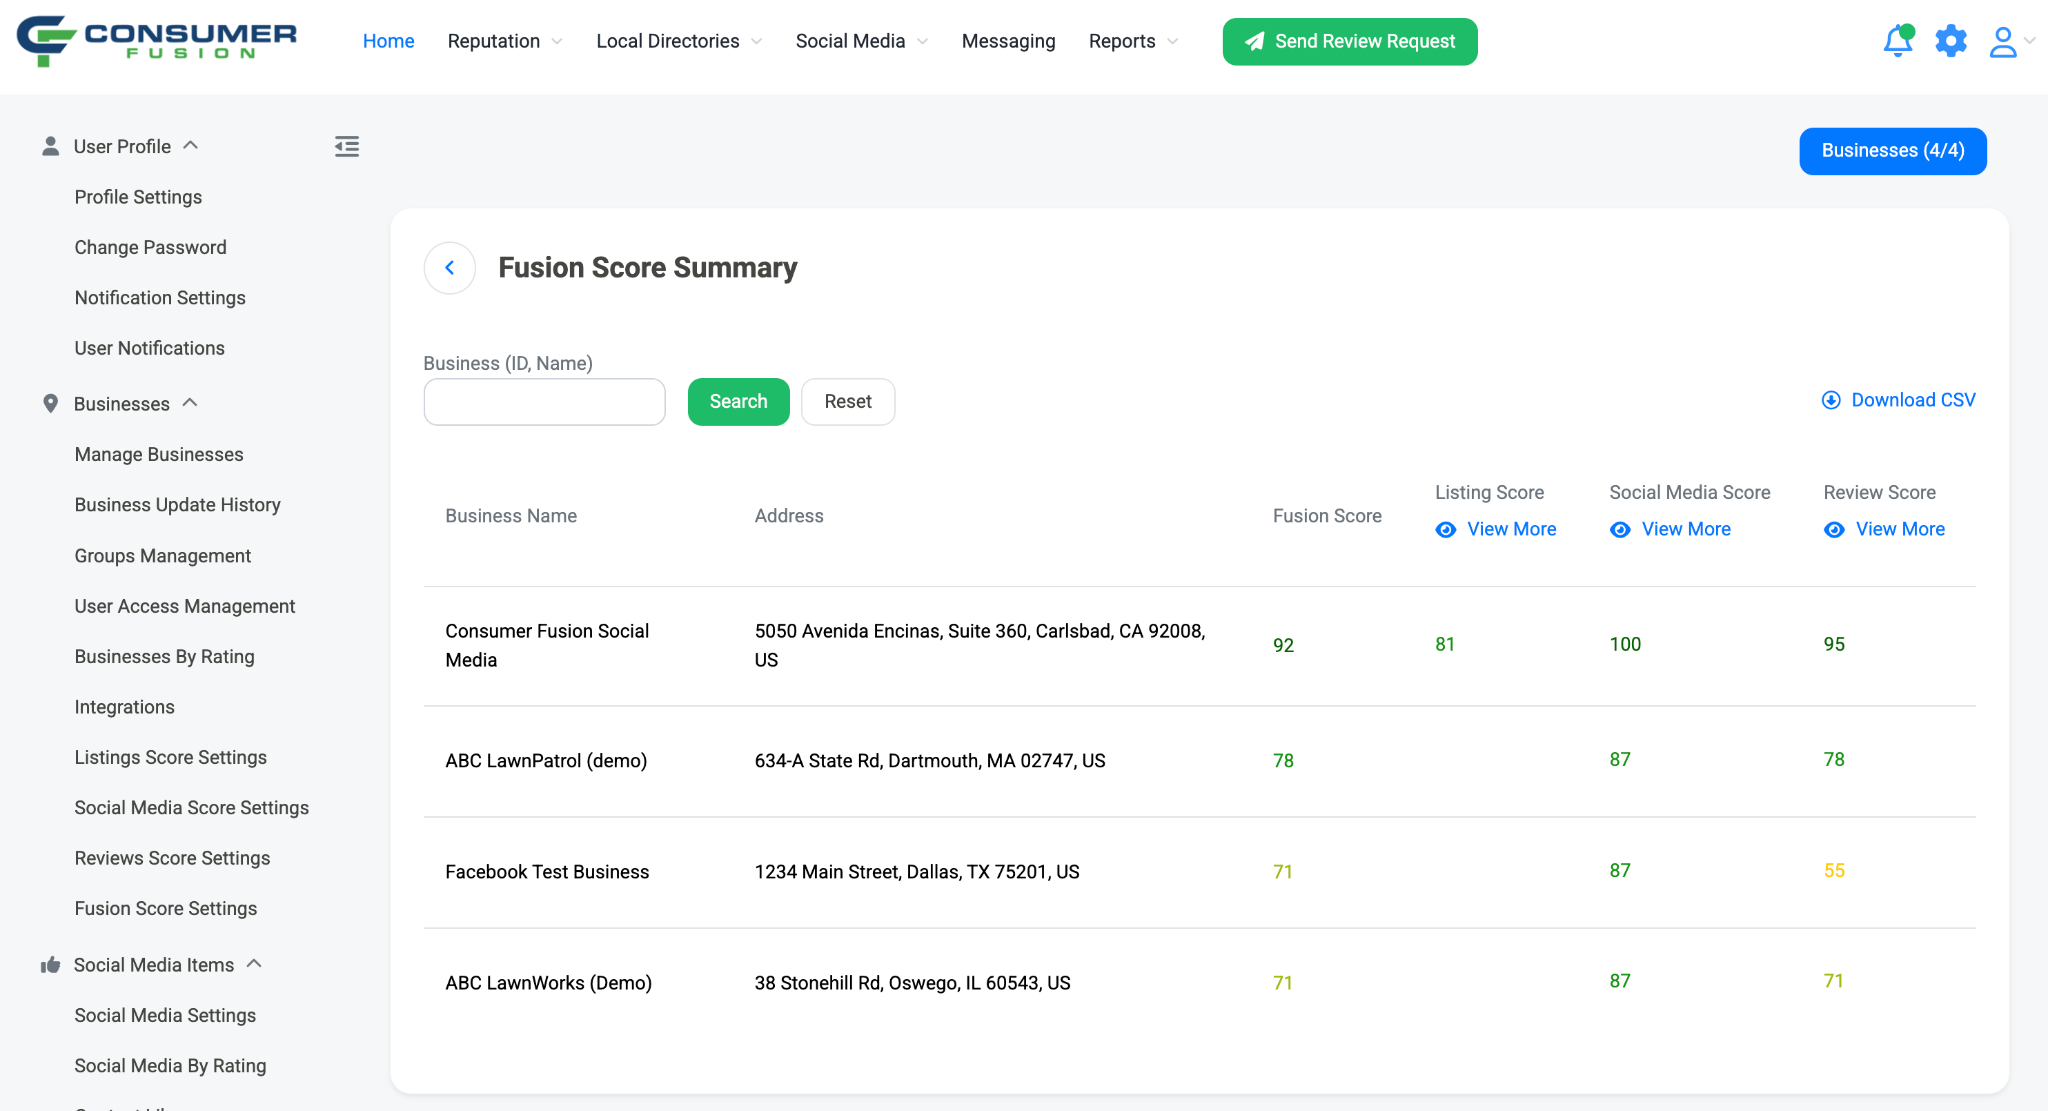Open the notifications bell

[x=1897, y=41]
